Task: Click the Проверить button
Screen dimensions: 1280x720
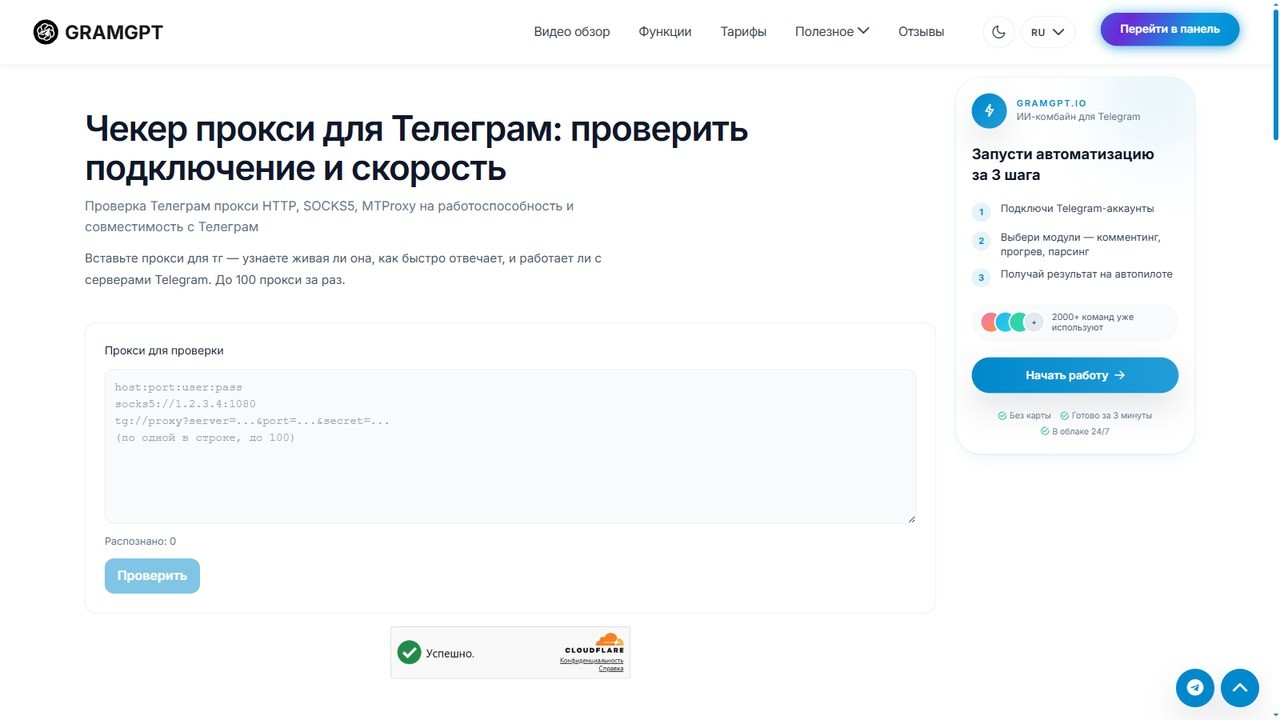Action: click(152, 576)
